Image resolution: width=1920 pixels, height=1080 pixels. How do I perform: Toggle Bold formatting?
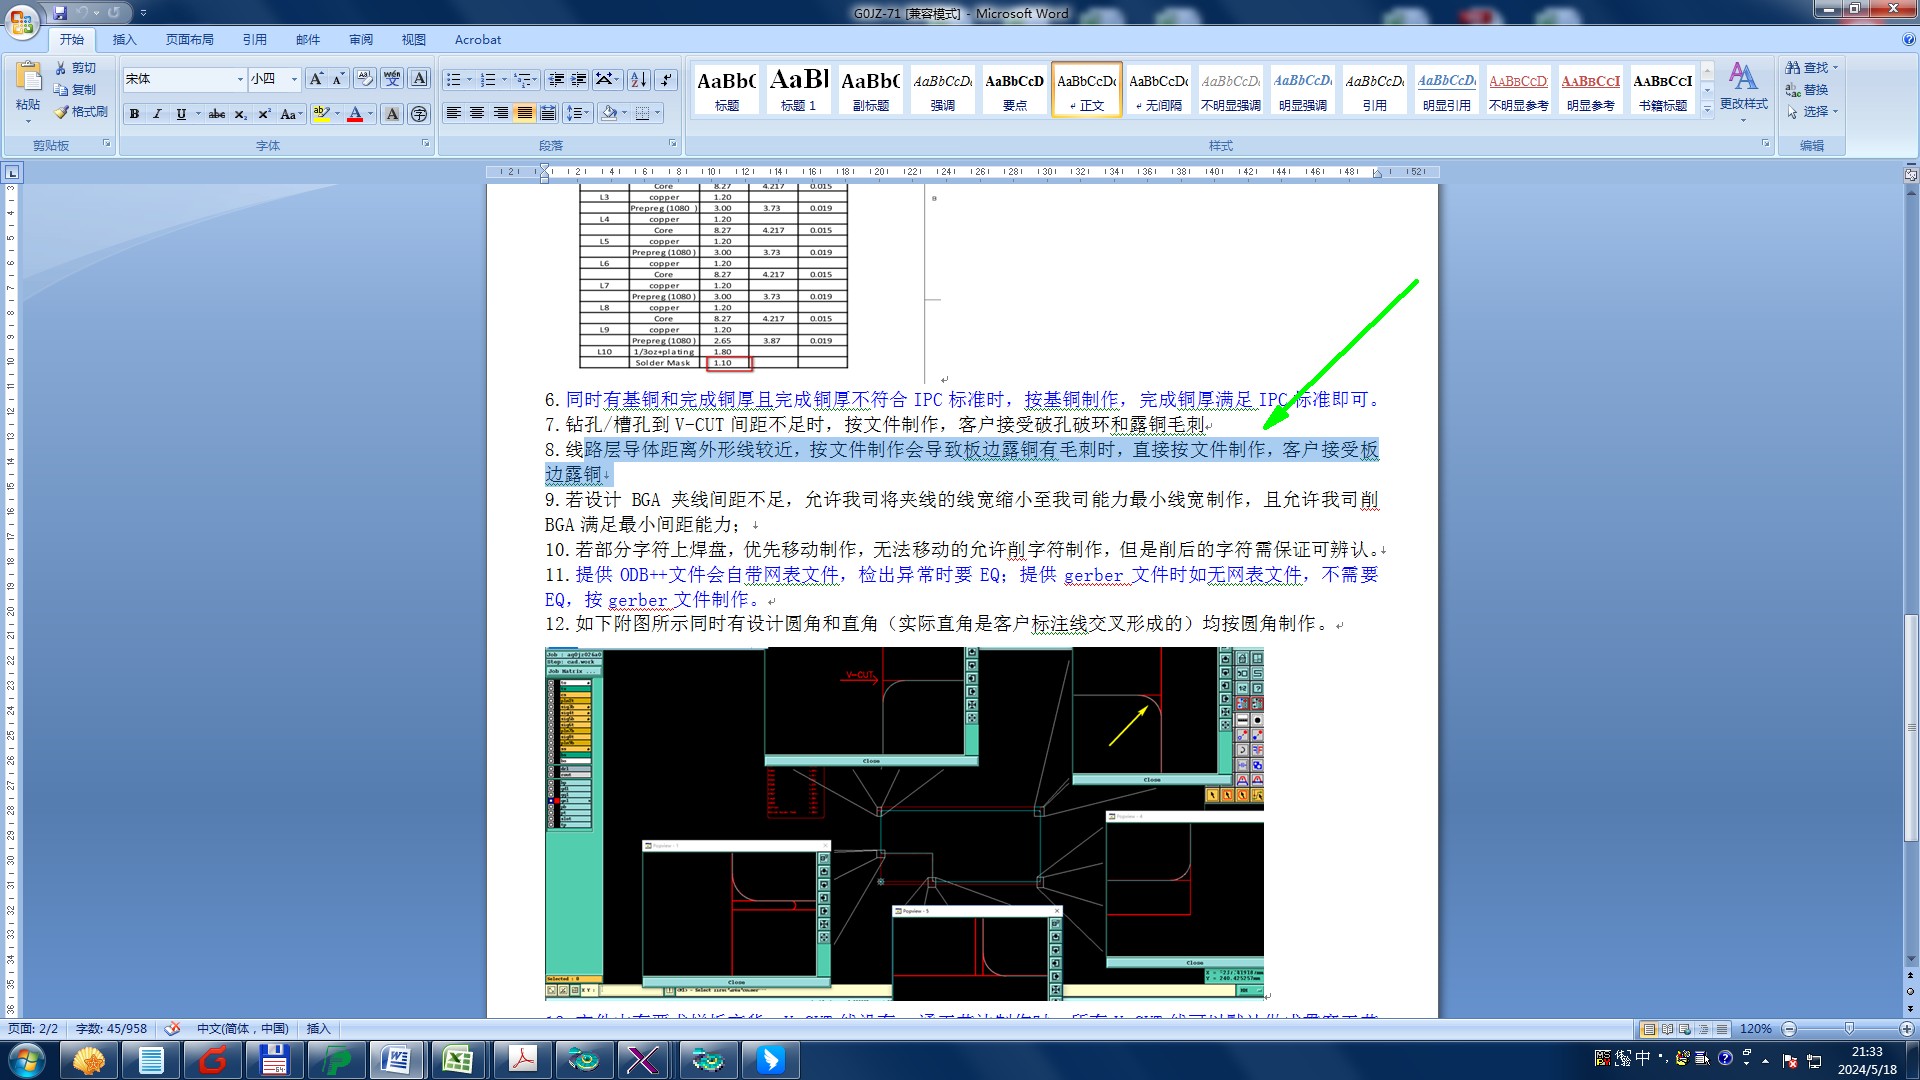tap(134, 114)
